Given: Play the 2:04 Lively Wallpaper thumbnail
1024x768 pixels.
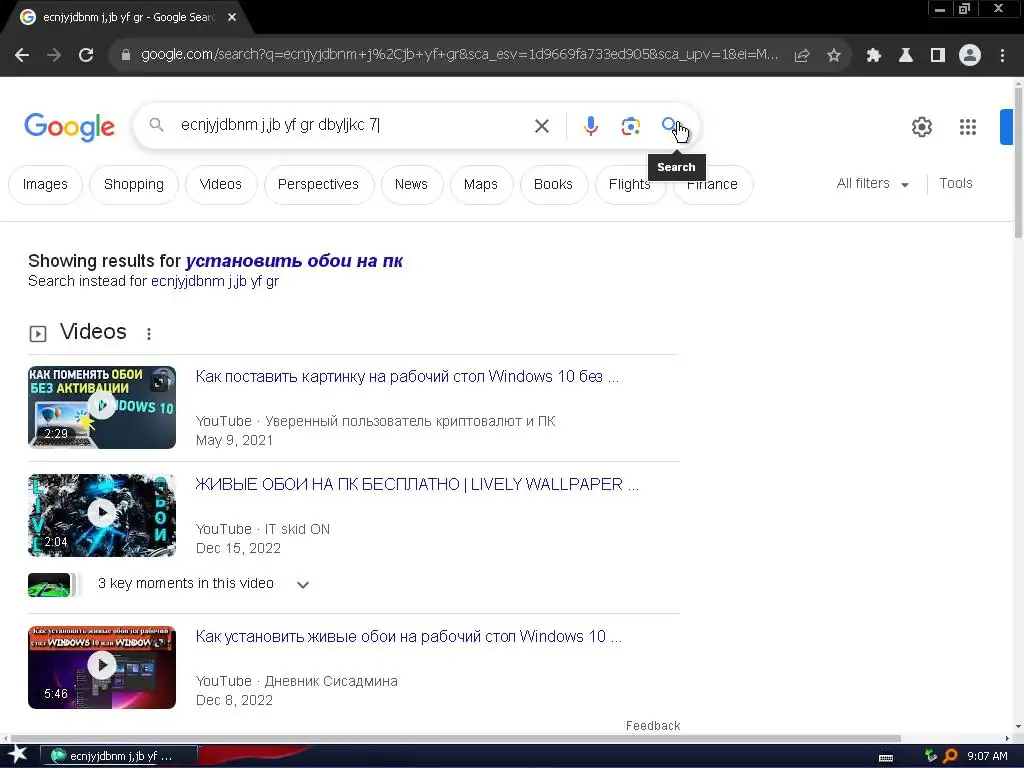Looking at the screenshot, I should point(102,515).
